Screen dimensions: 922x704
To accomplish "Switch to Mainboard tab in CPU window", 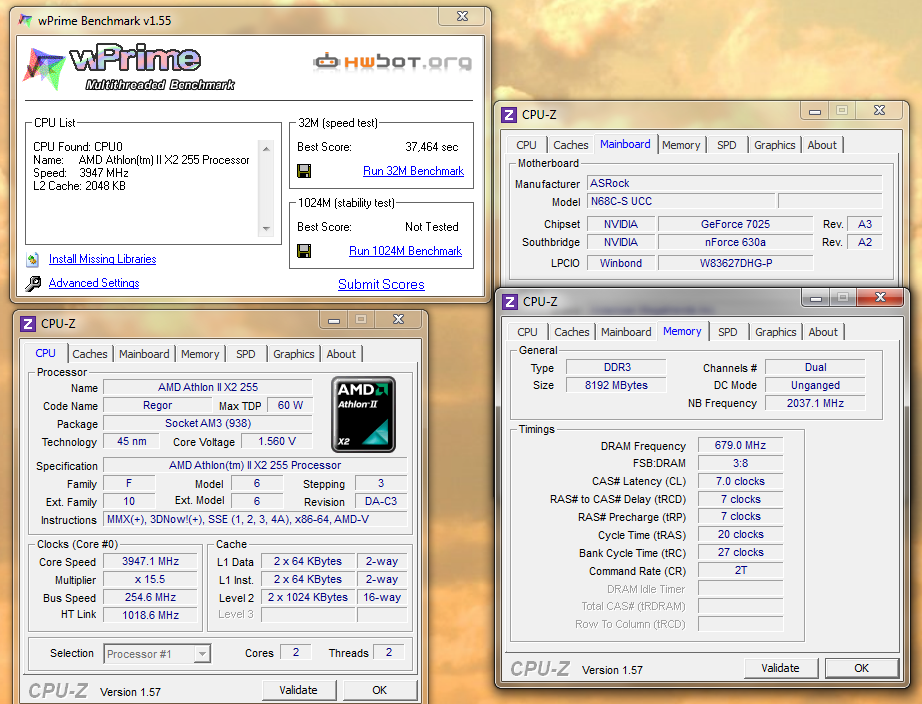I will [144, 354].
